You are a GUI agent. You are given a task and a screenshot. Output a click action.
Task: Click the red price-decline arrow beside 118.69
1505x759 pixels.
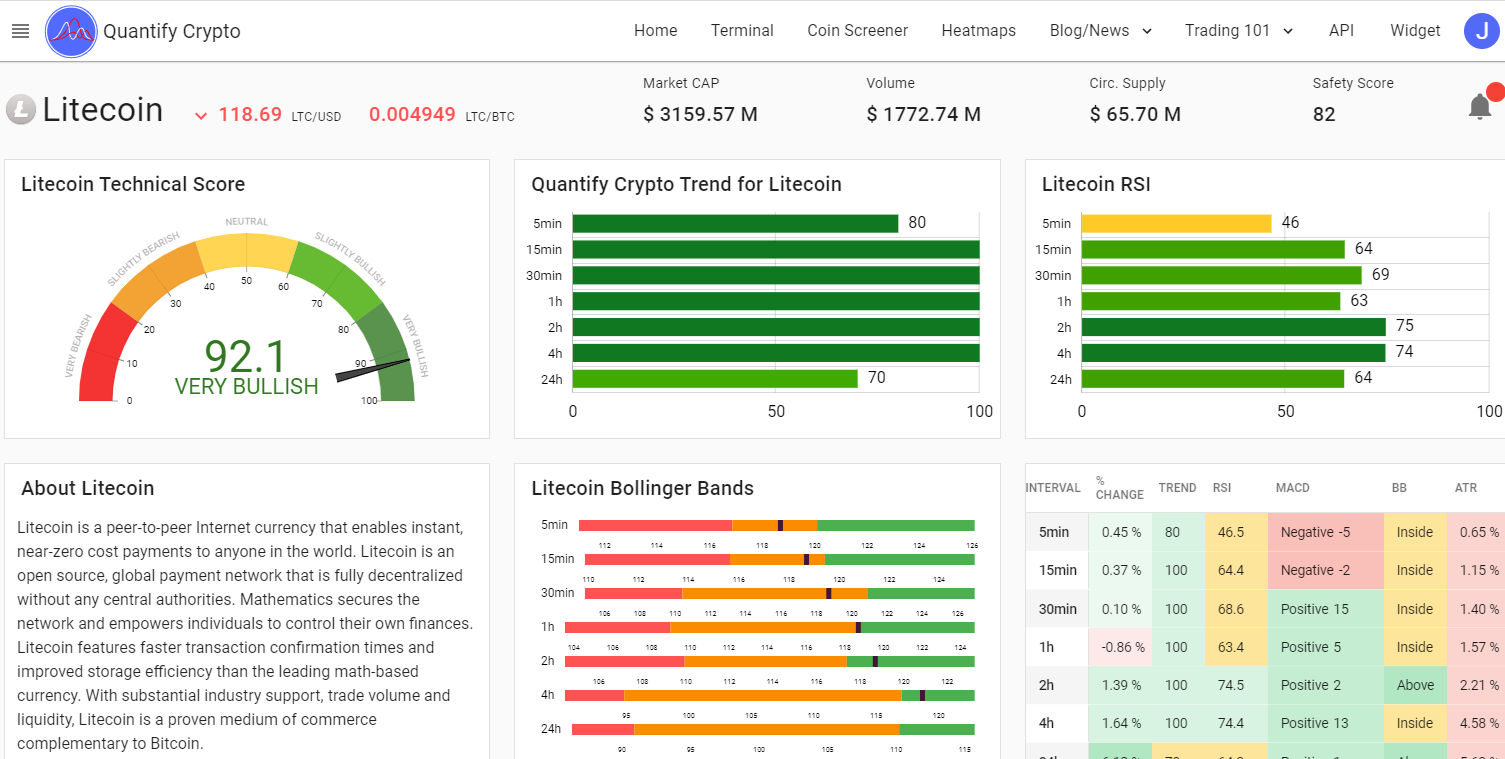(201, 114)
